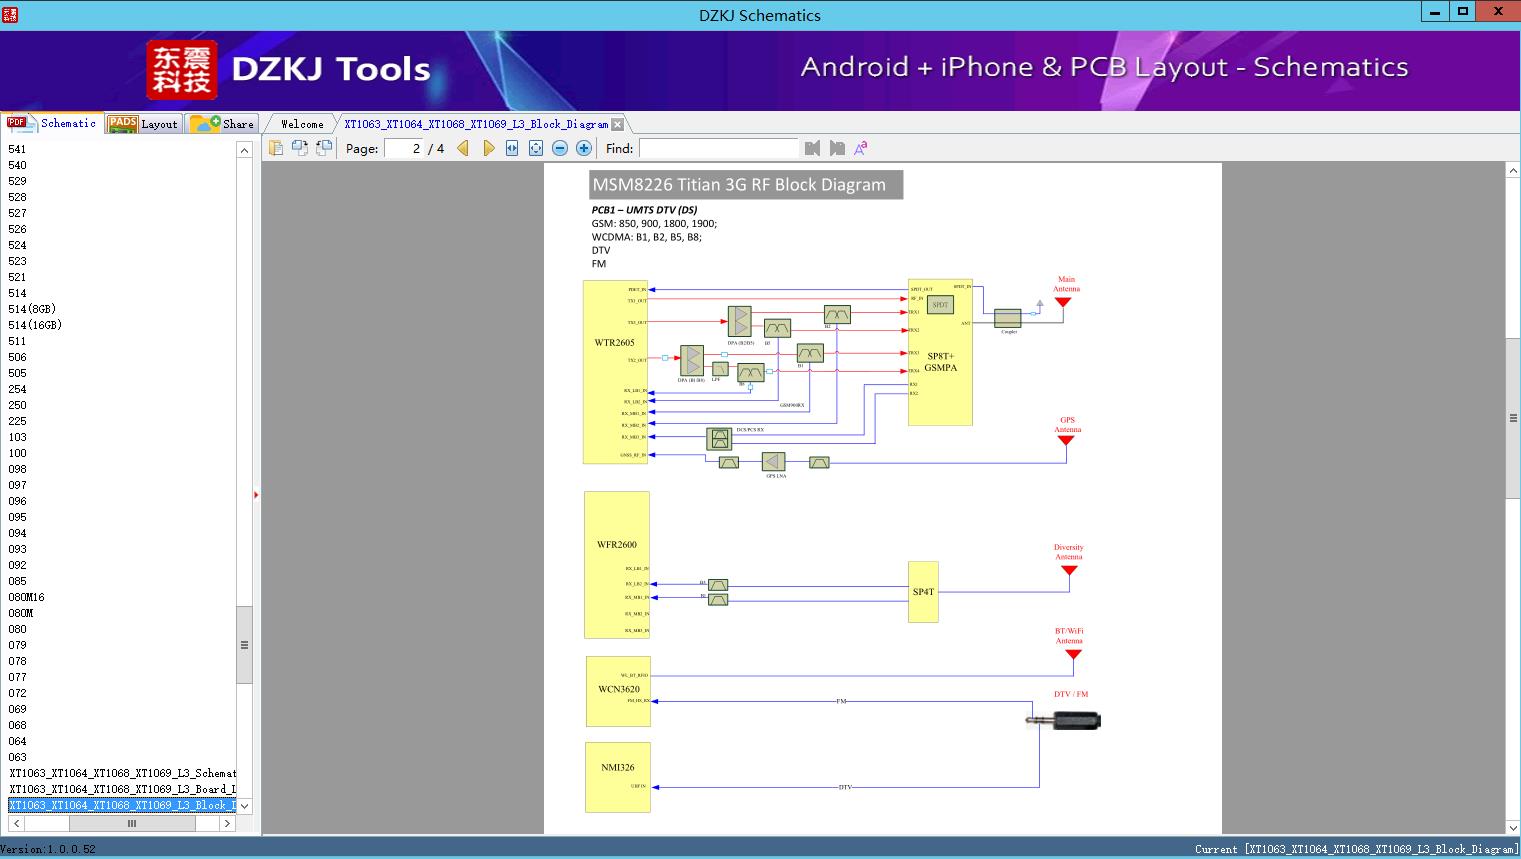Click the DZKJ red logo in banner
This screenshot has width=1521, height=859.
click(x=181, y=70)
